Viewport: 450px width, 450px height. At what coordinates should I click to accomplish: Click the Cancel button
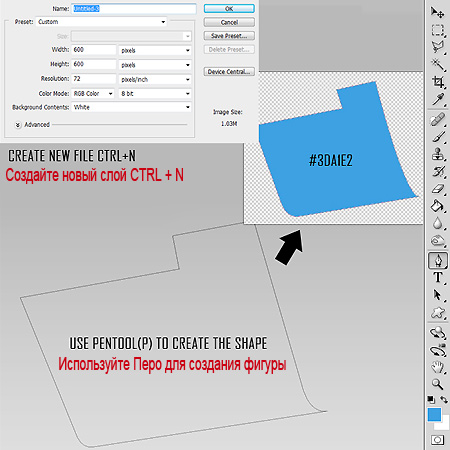[x=229, y=22]
